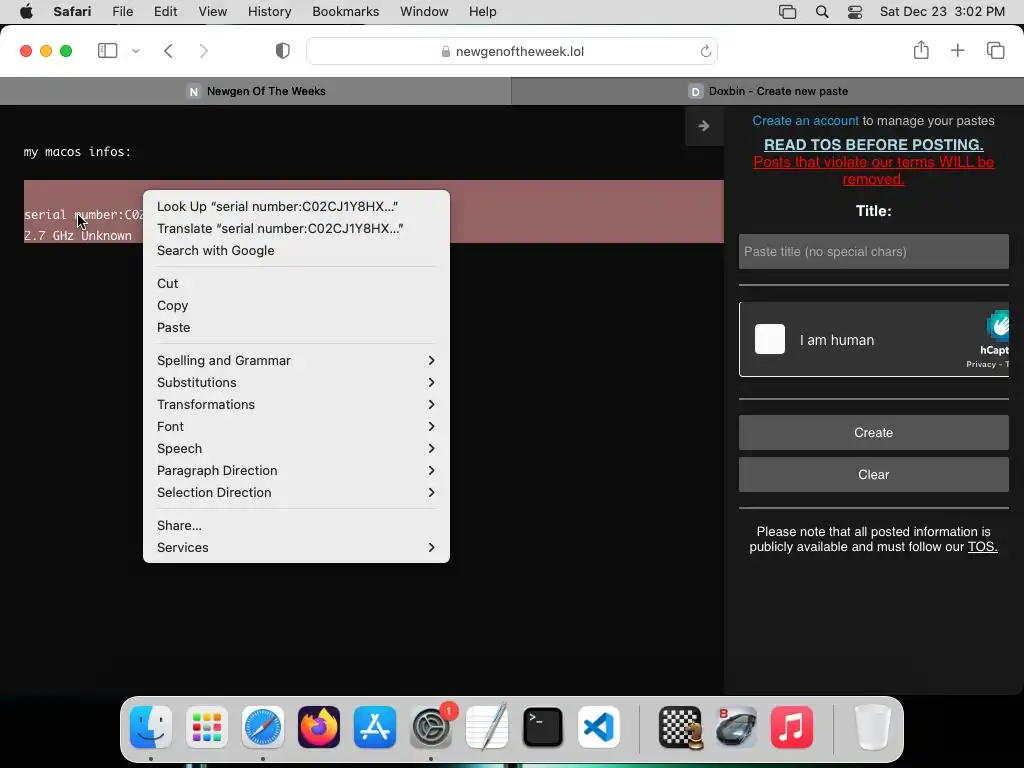Open Spotlight search in menu bar
This screenshot has height=768, width=1024.
click(822, 12)
